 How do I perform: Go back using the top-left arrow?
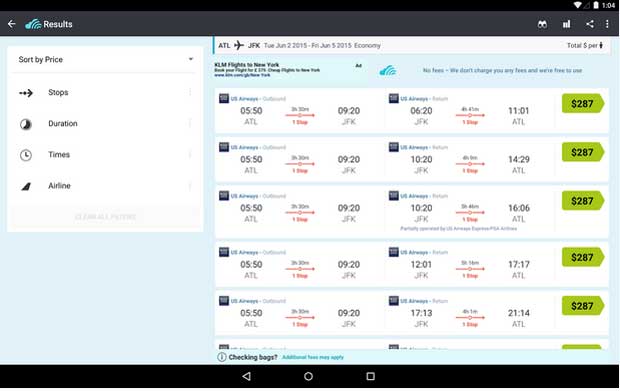pyautogui.click(x=11, y=24)
